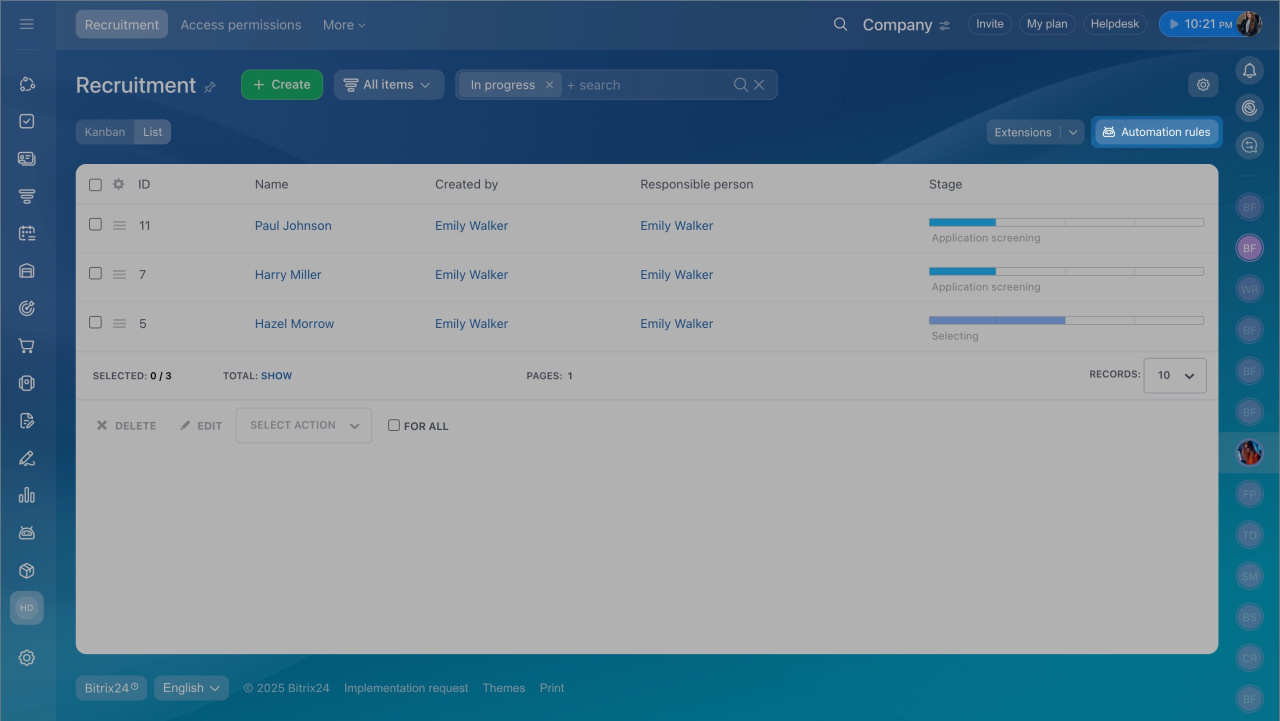This screenshot has height=721, width=1280.
Task: Switch to the Kanban view tab
Action: 105,132
